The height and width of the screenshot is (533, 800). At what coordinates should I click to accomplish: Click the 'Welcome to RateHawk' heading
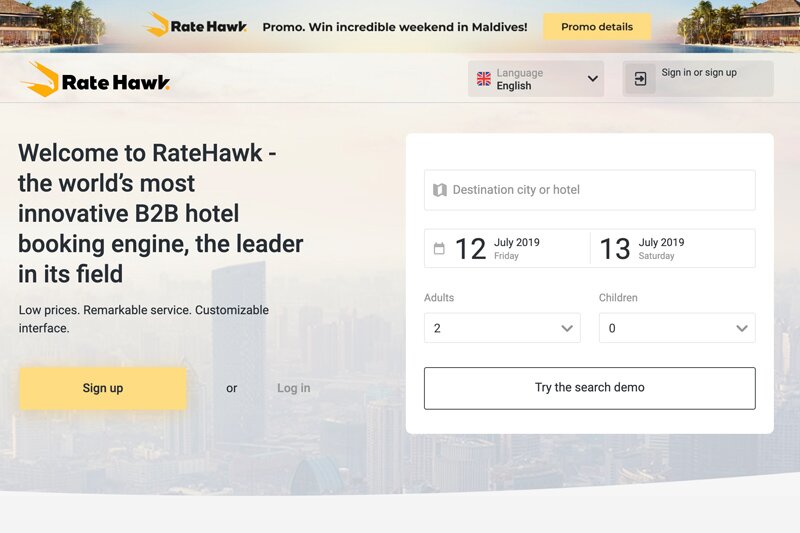[x=161, y=213]
